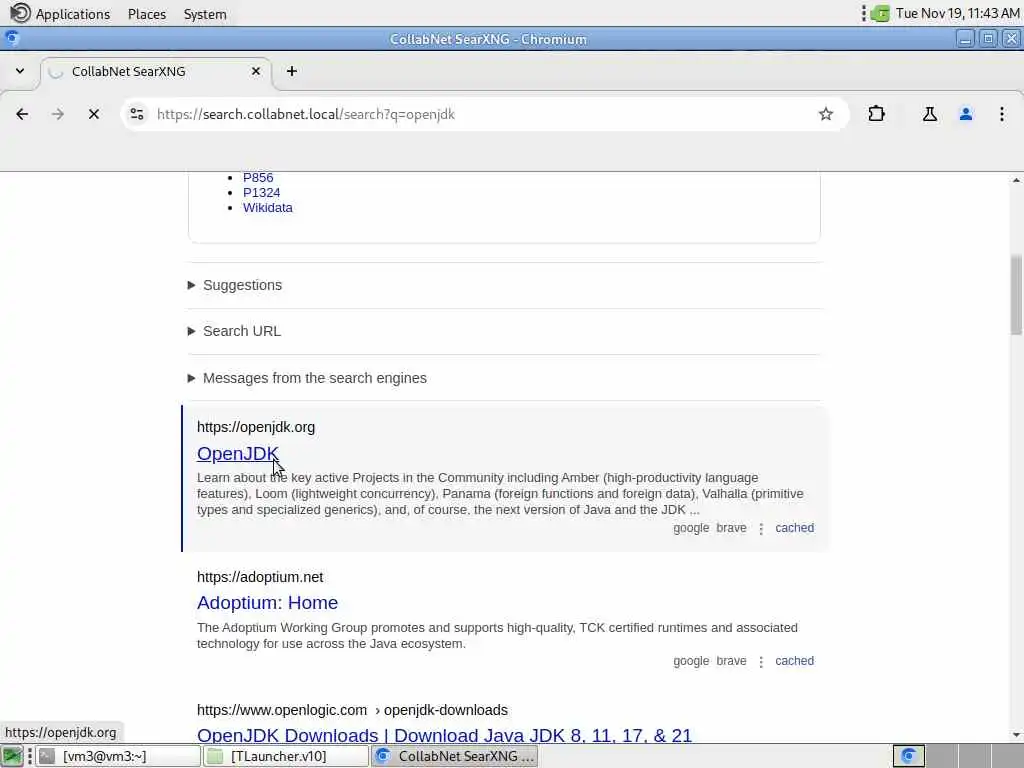
Task: Open the Places menu
Action: [147, 14]
